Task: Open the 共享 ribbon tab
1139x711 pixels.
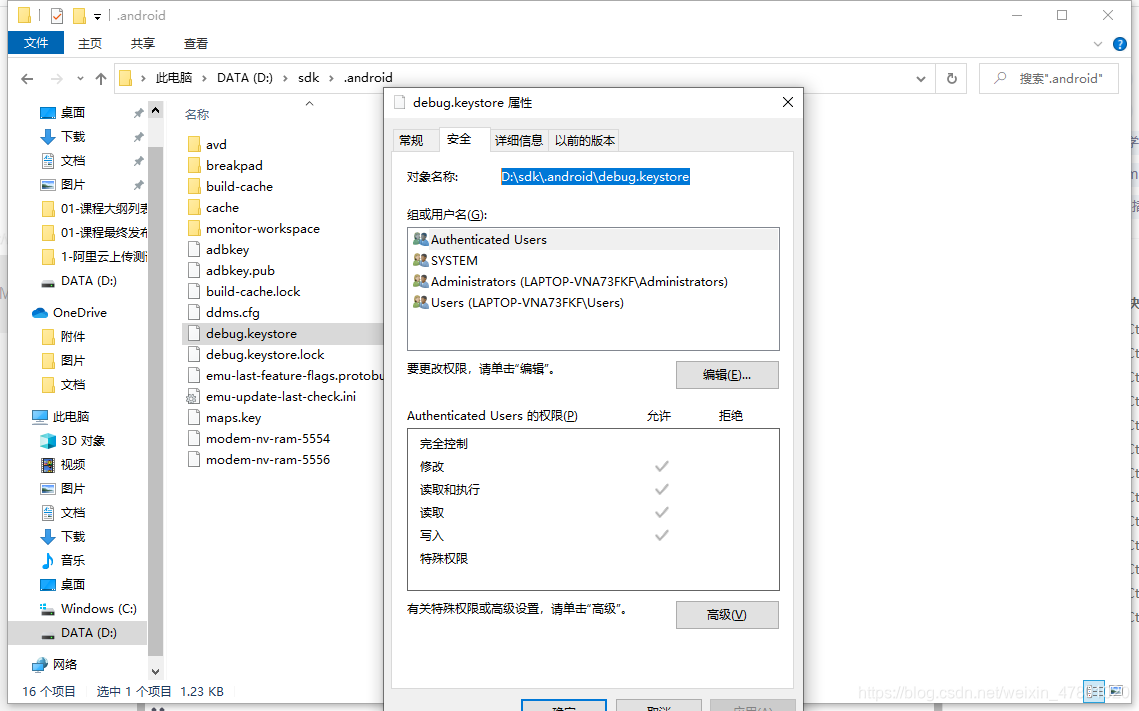Action: (x=141, y=43)
